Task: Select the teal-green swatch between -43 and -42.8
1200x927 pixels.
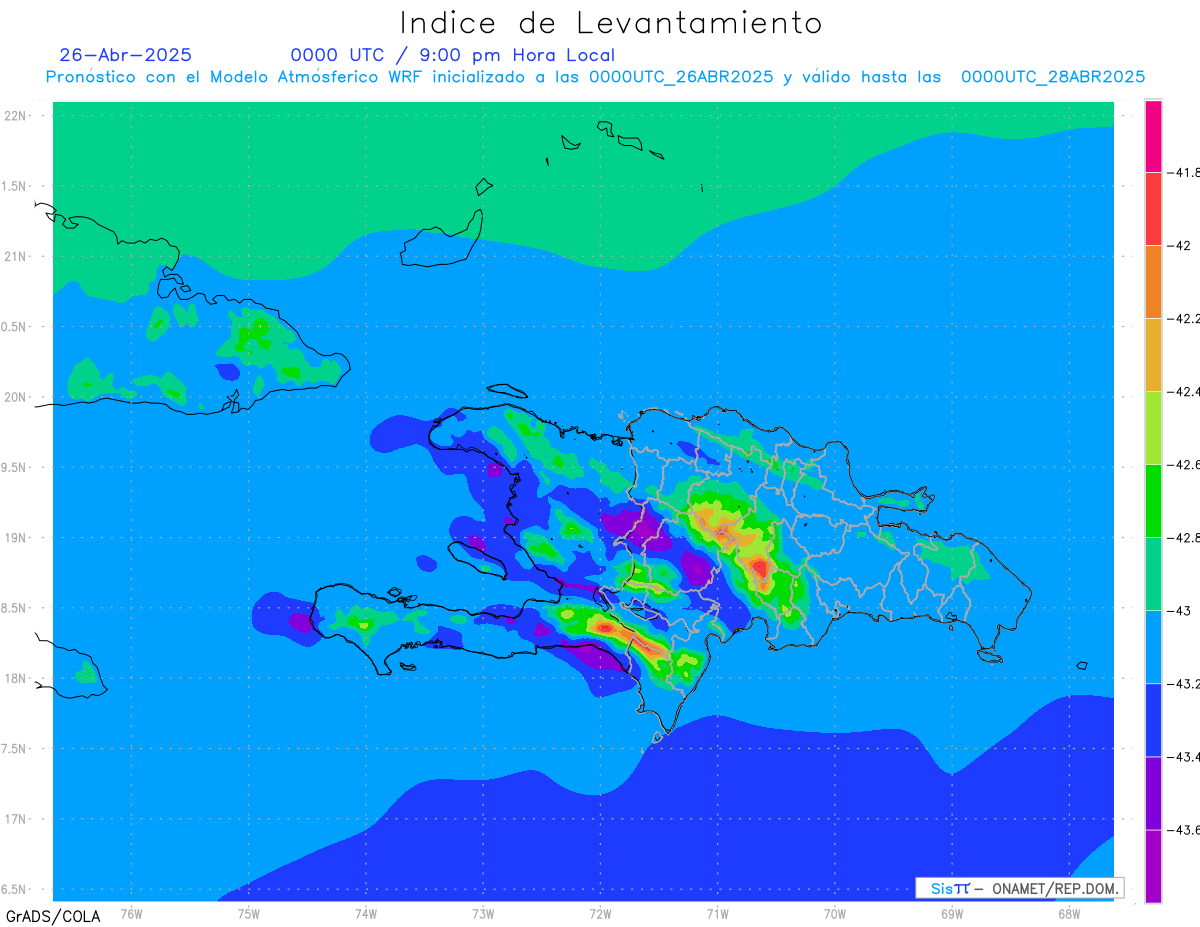Action: 1153,574
